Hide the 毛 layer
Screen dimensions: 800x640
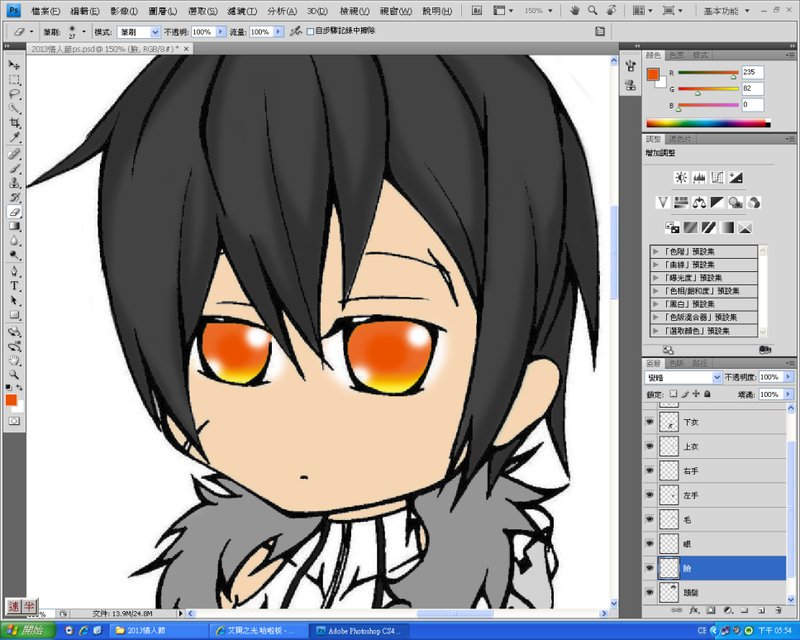point(649,520)
